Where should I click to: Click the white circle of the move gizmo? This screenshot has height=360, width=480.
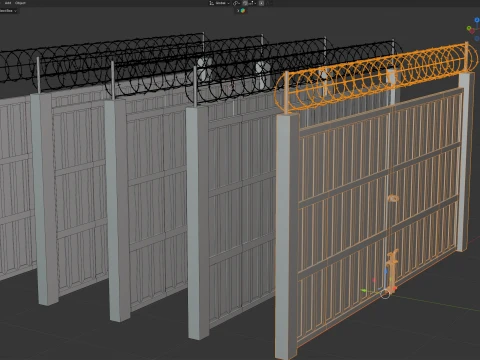pyautogui.click(x=385, y=294)
